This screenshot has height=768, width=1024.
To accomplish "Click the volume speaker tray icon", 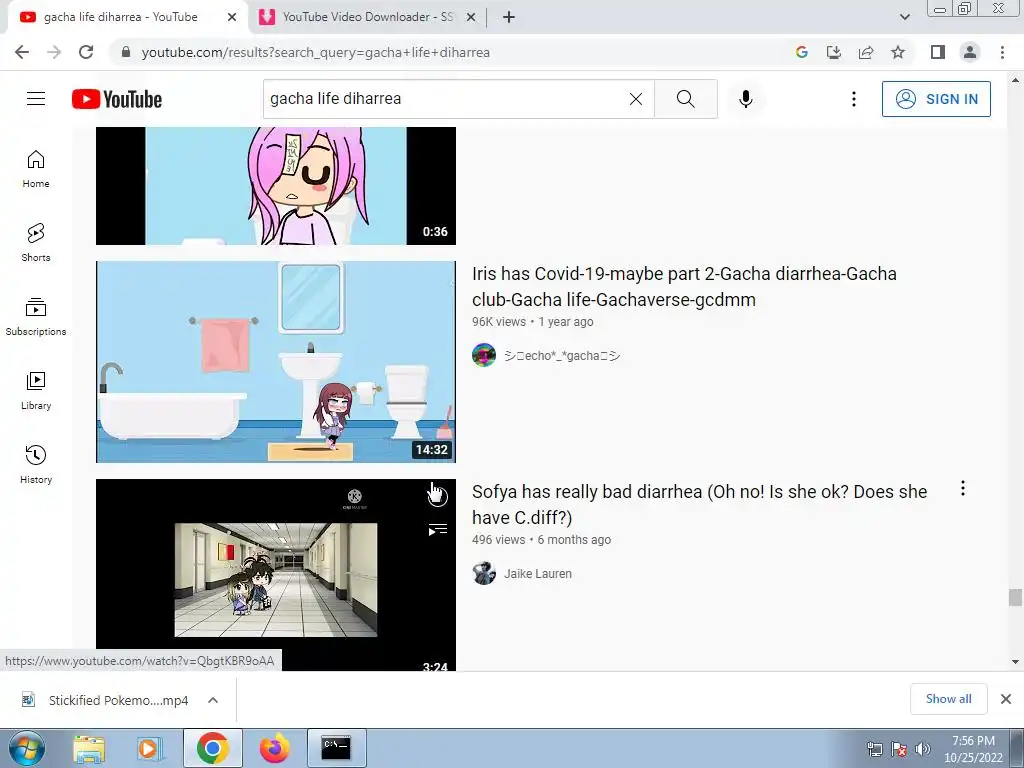I will [x=923, y=749].
